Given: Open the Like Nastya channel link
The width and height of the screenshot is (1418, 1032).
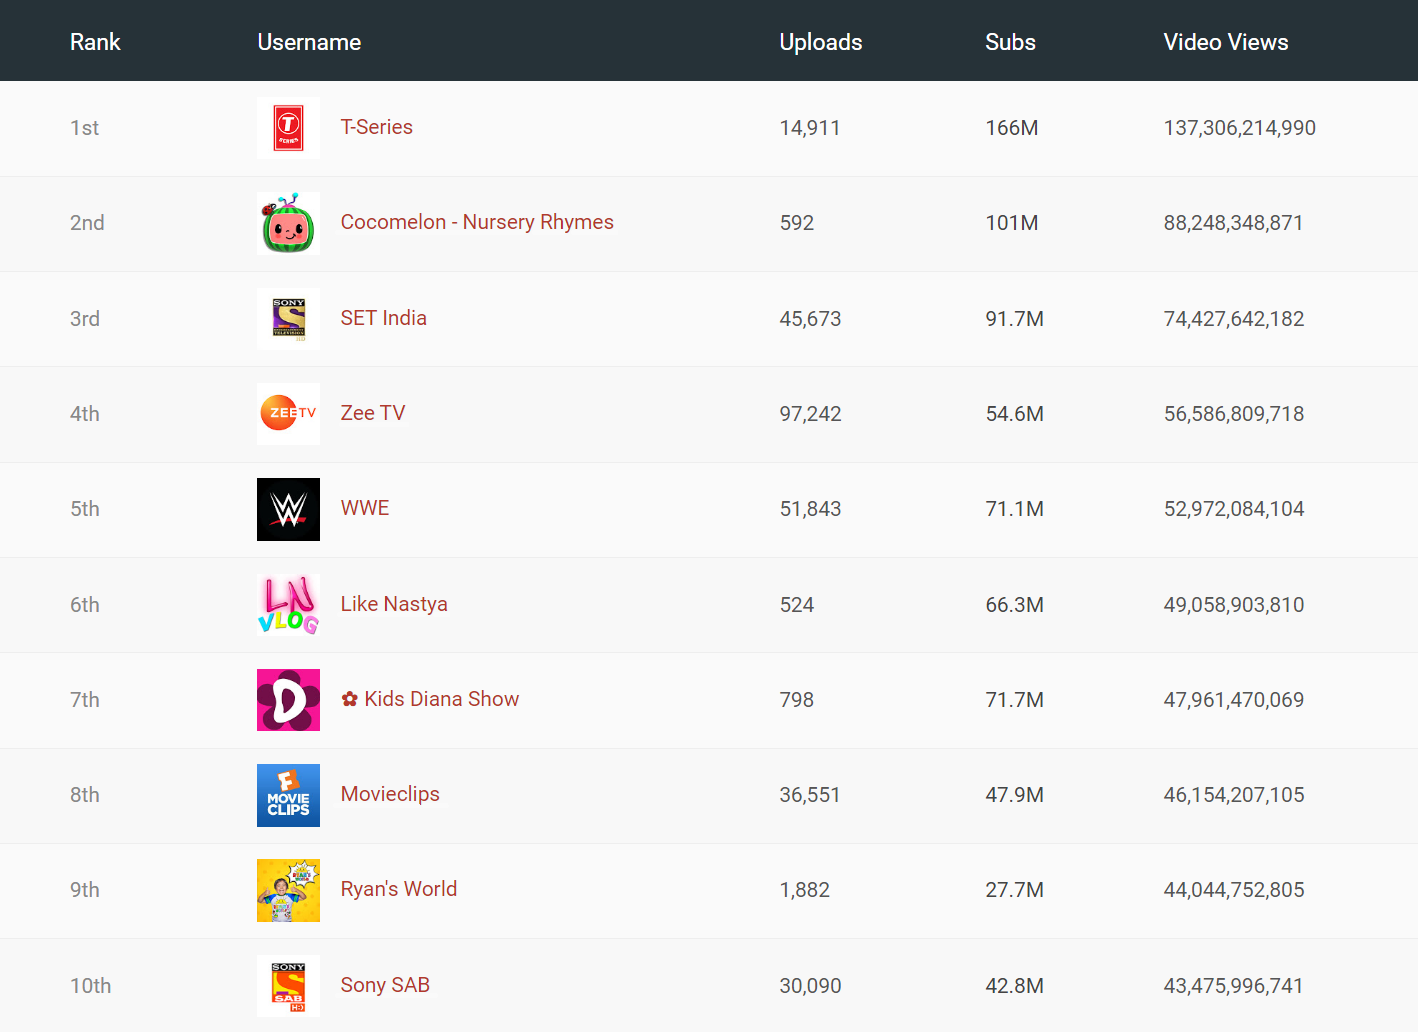Looking at the screenshot, I should [x=394, y=603].
